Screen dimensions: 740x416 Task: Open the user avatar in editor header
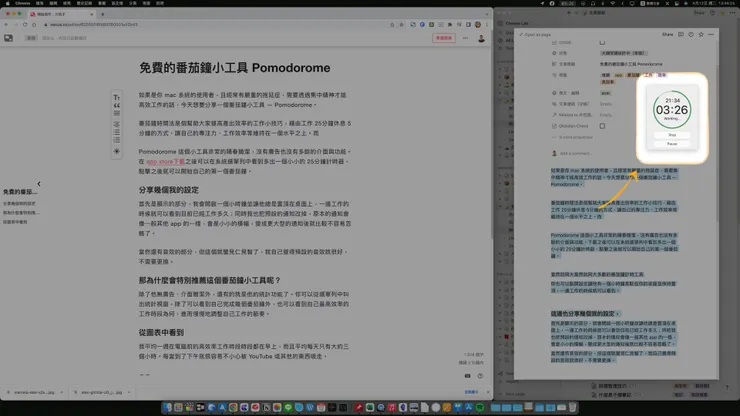point(481,38)
